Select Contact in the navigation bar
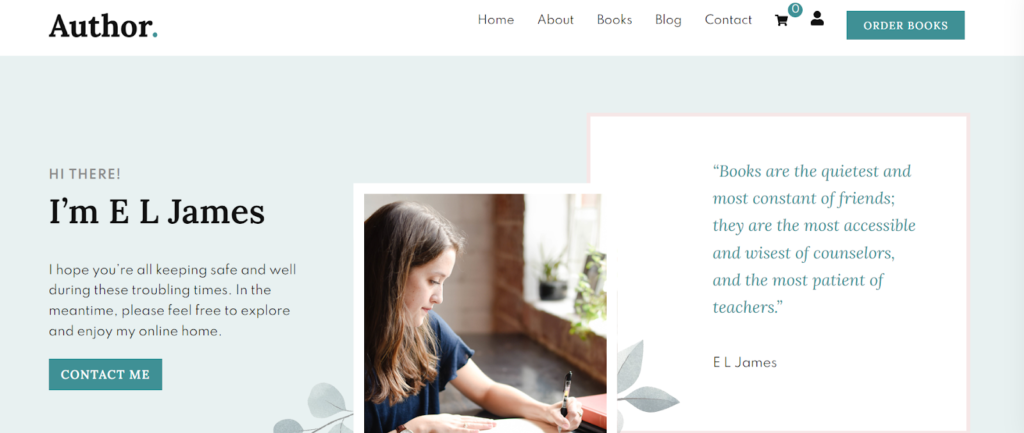This screenshot has height=433, width=1024. click(x=728, y=20)
